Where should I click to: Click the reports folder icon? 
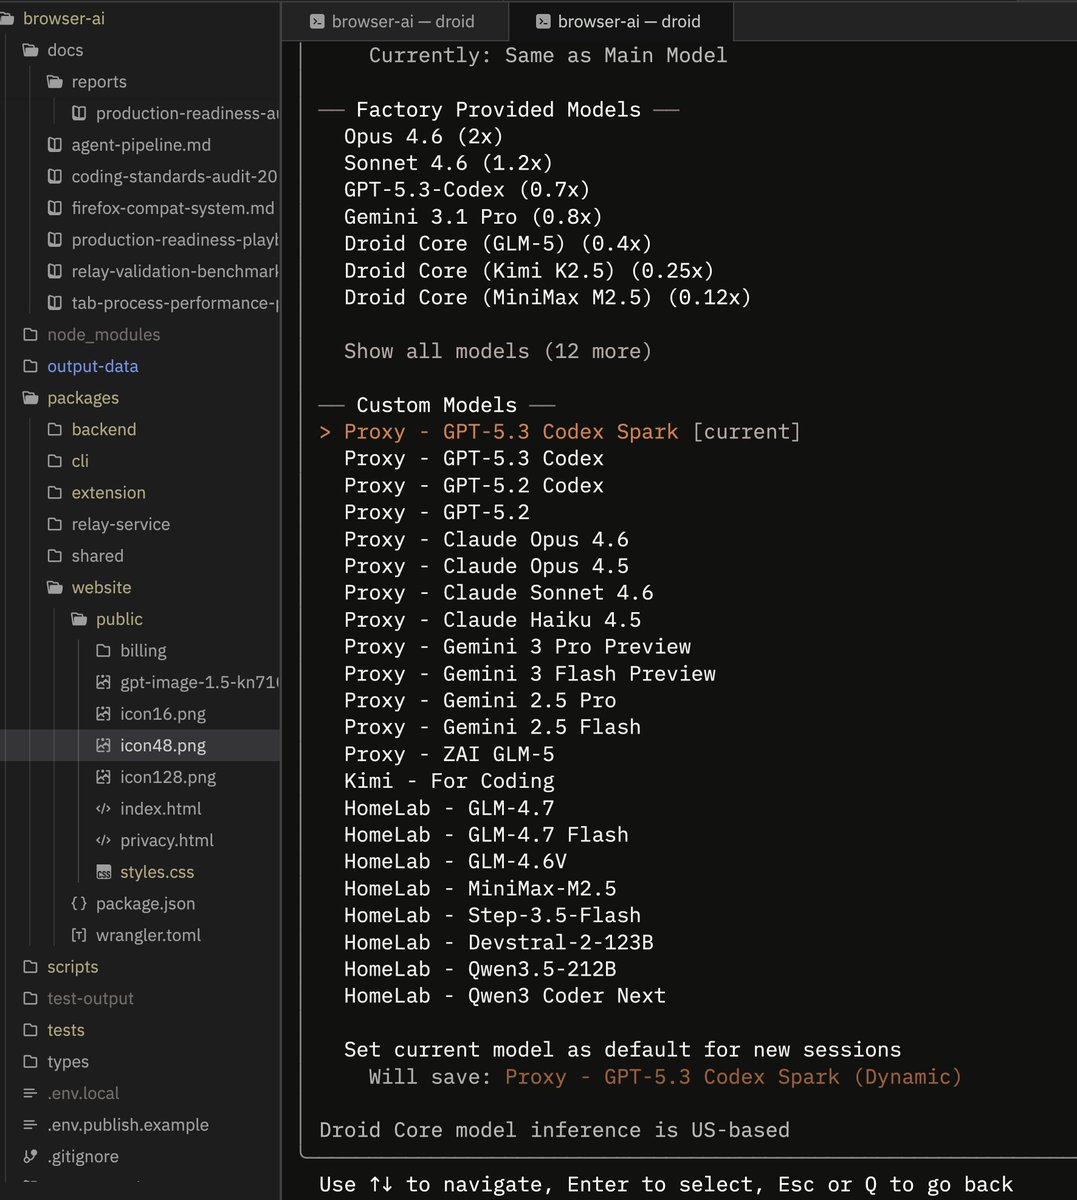click(54, 82)
